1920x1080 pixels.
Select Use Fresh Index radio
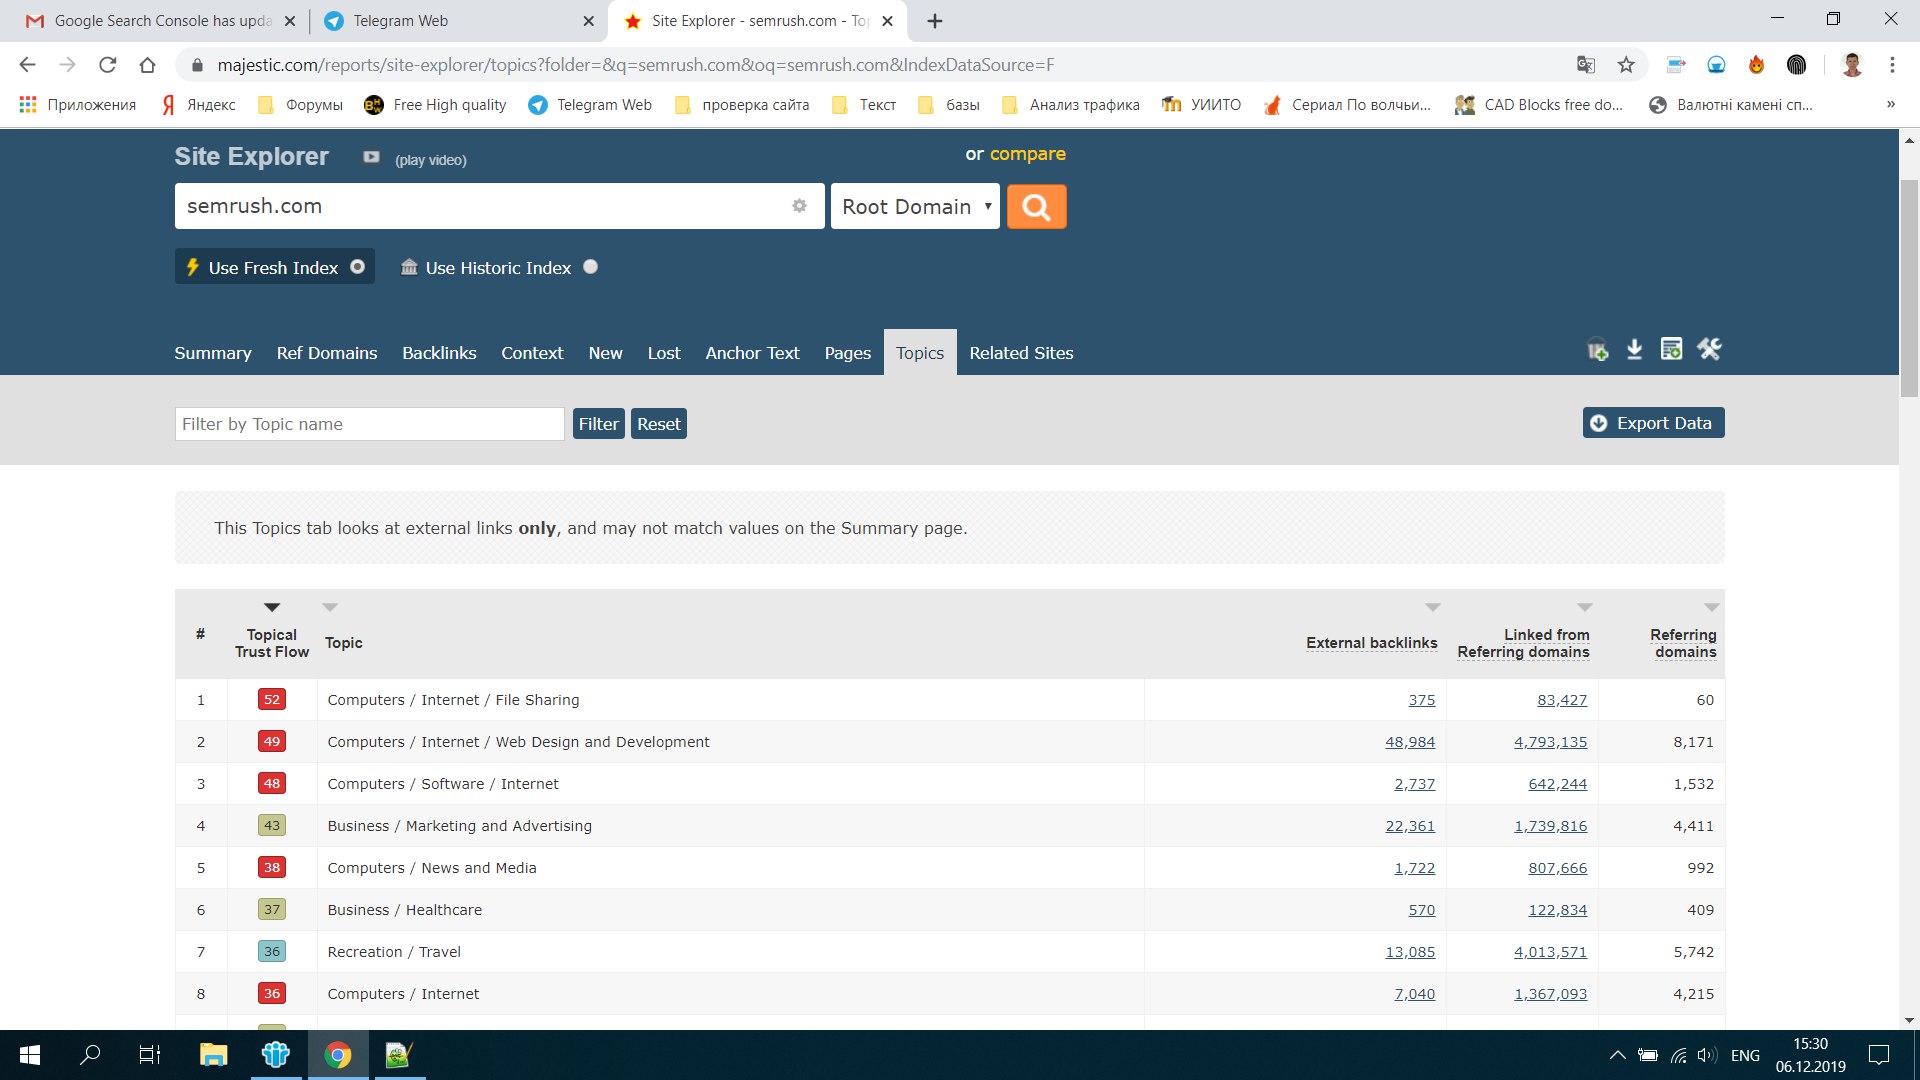[357, 267]
